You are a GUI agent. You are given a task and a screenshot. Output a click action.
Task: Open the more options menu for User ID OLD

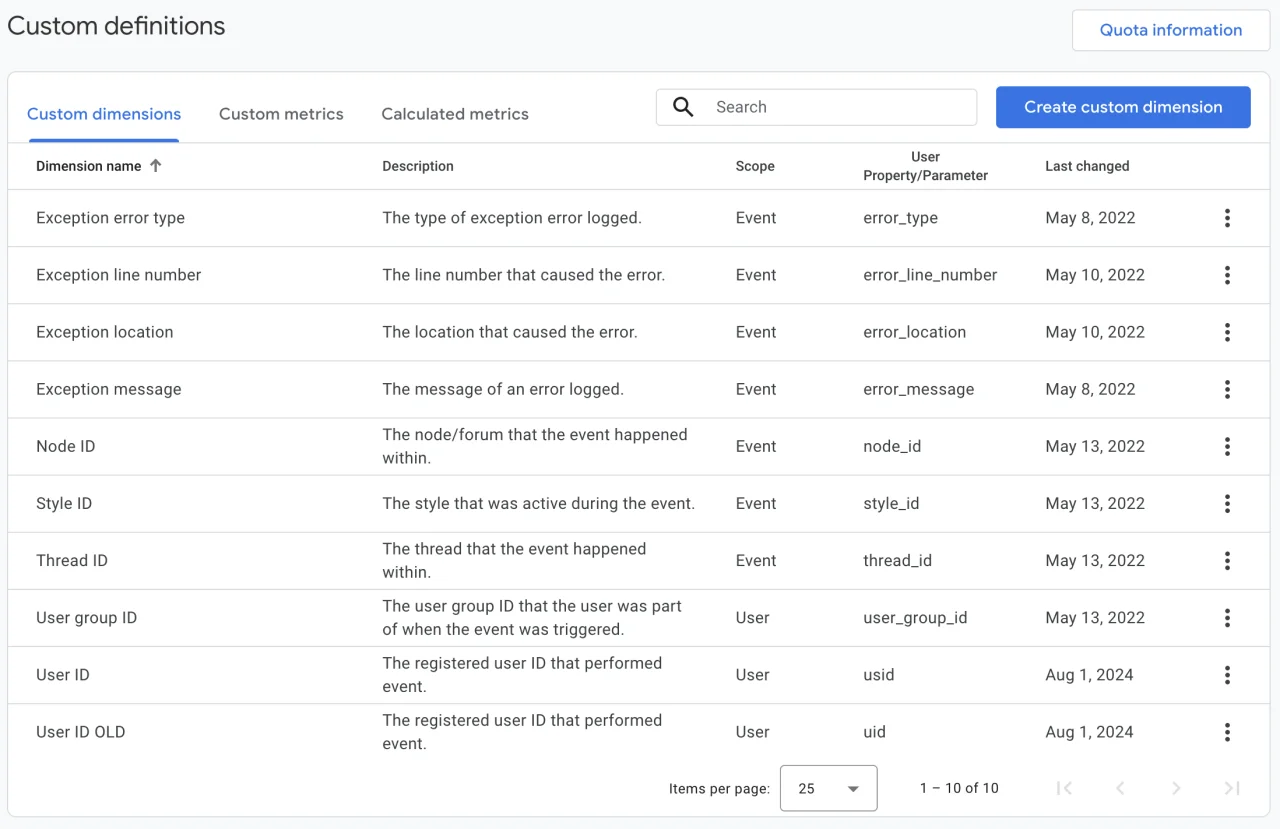pos(1227,731)
